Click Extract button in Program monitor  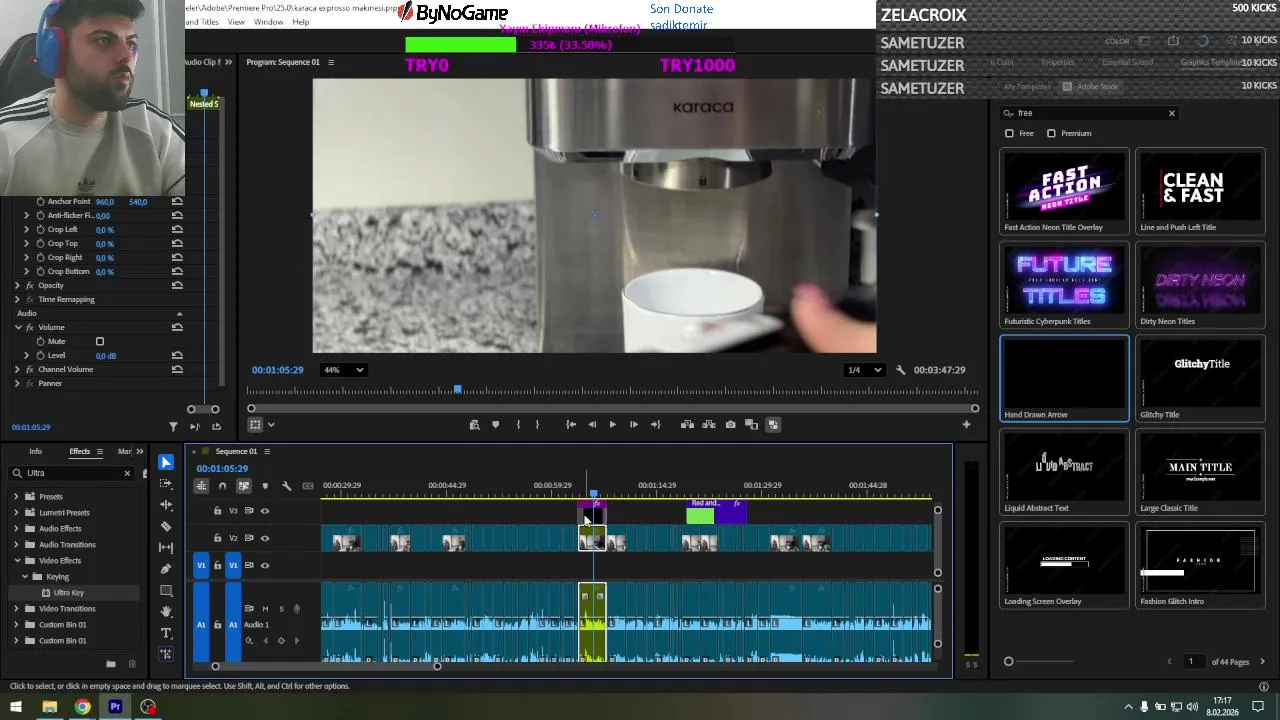(709, 425)
